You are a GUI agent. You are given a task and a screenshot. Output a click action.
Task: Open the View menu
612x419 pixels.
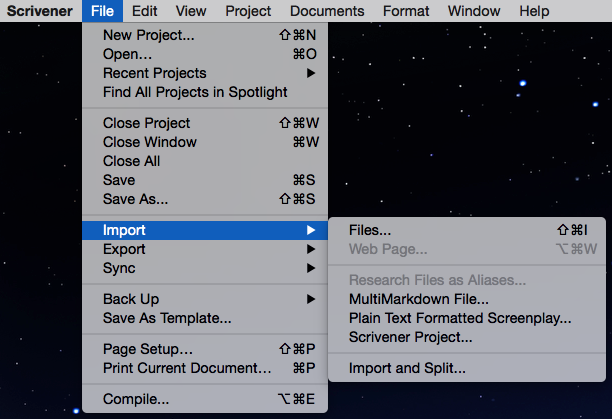coord(190,11)
